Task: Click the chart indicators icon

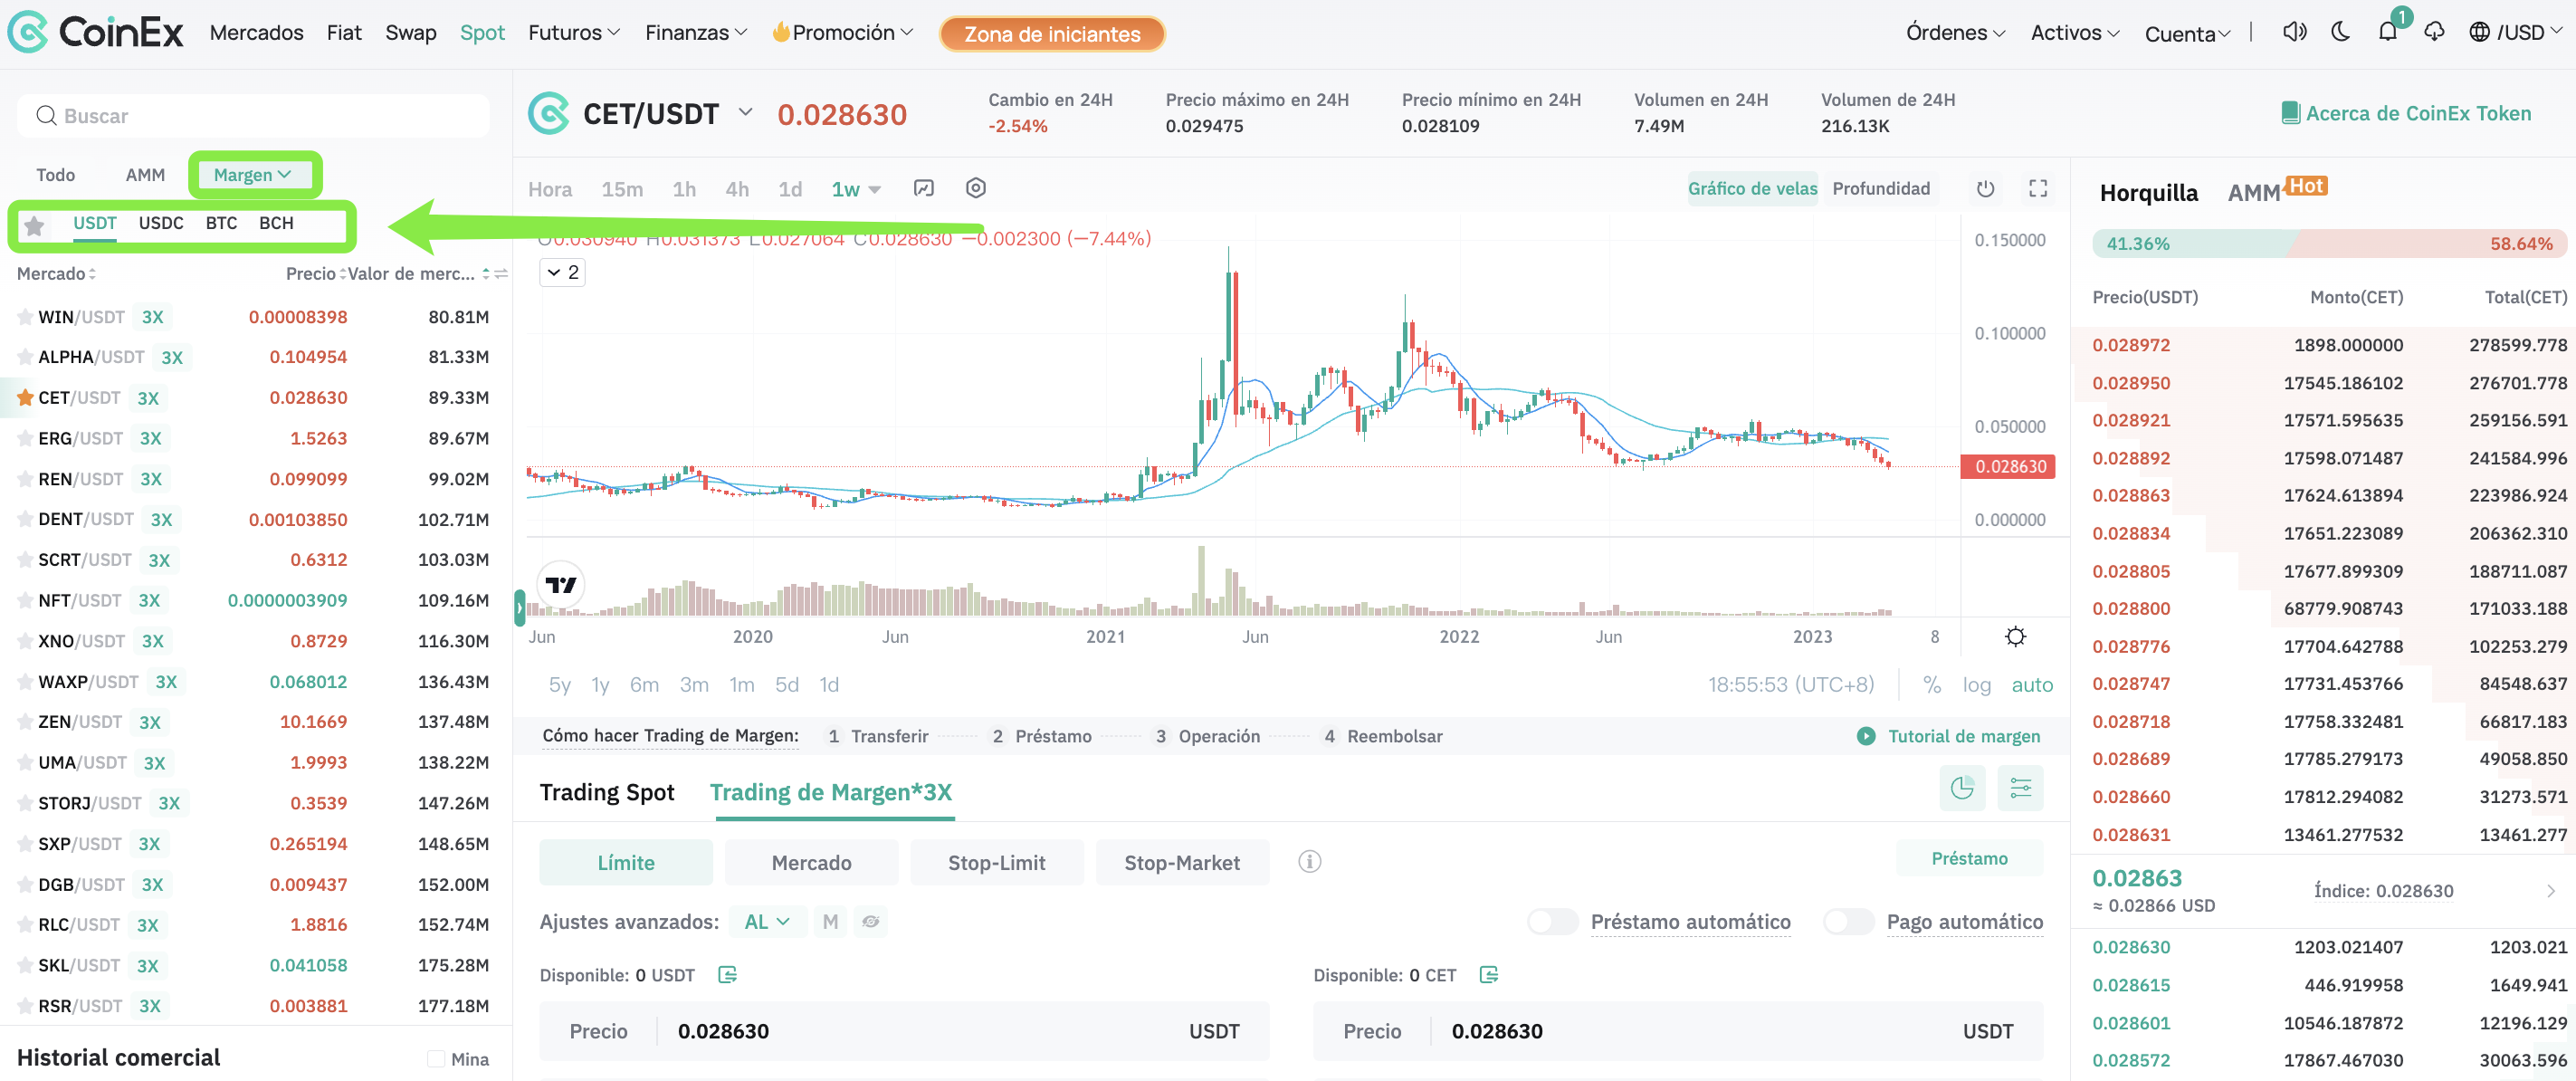Action: click(924, 188)
